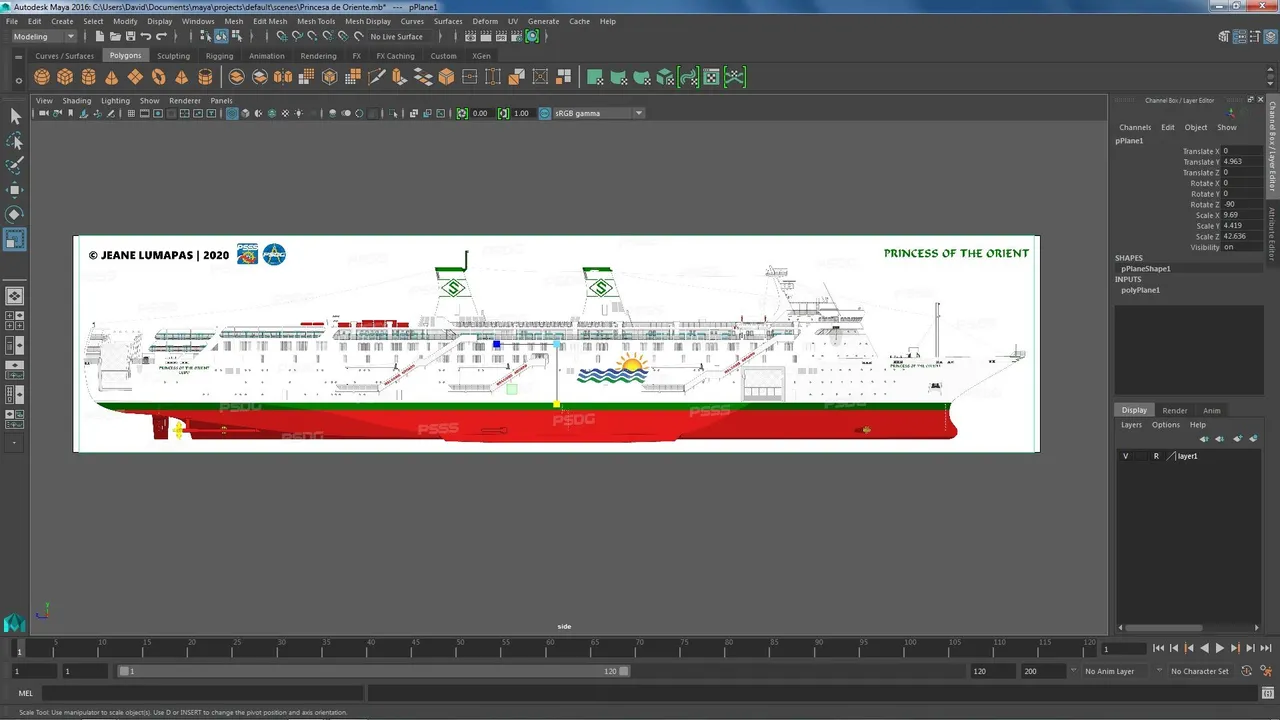This screenshot has width=1280, height=720.
Task: Open the viewport Shading menu
Action: click(x=76, y=100)
